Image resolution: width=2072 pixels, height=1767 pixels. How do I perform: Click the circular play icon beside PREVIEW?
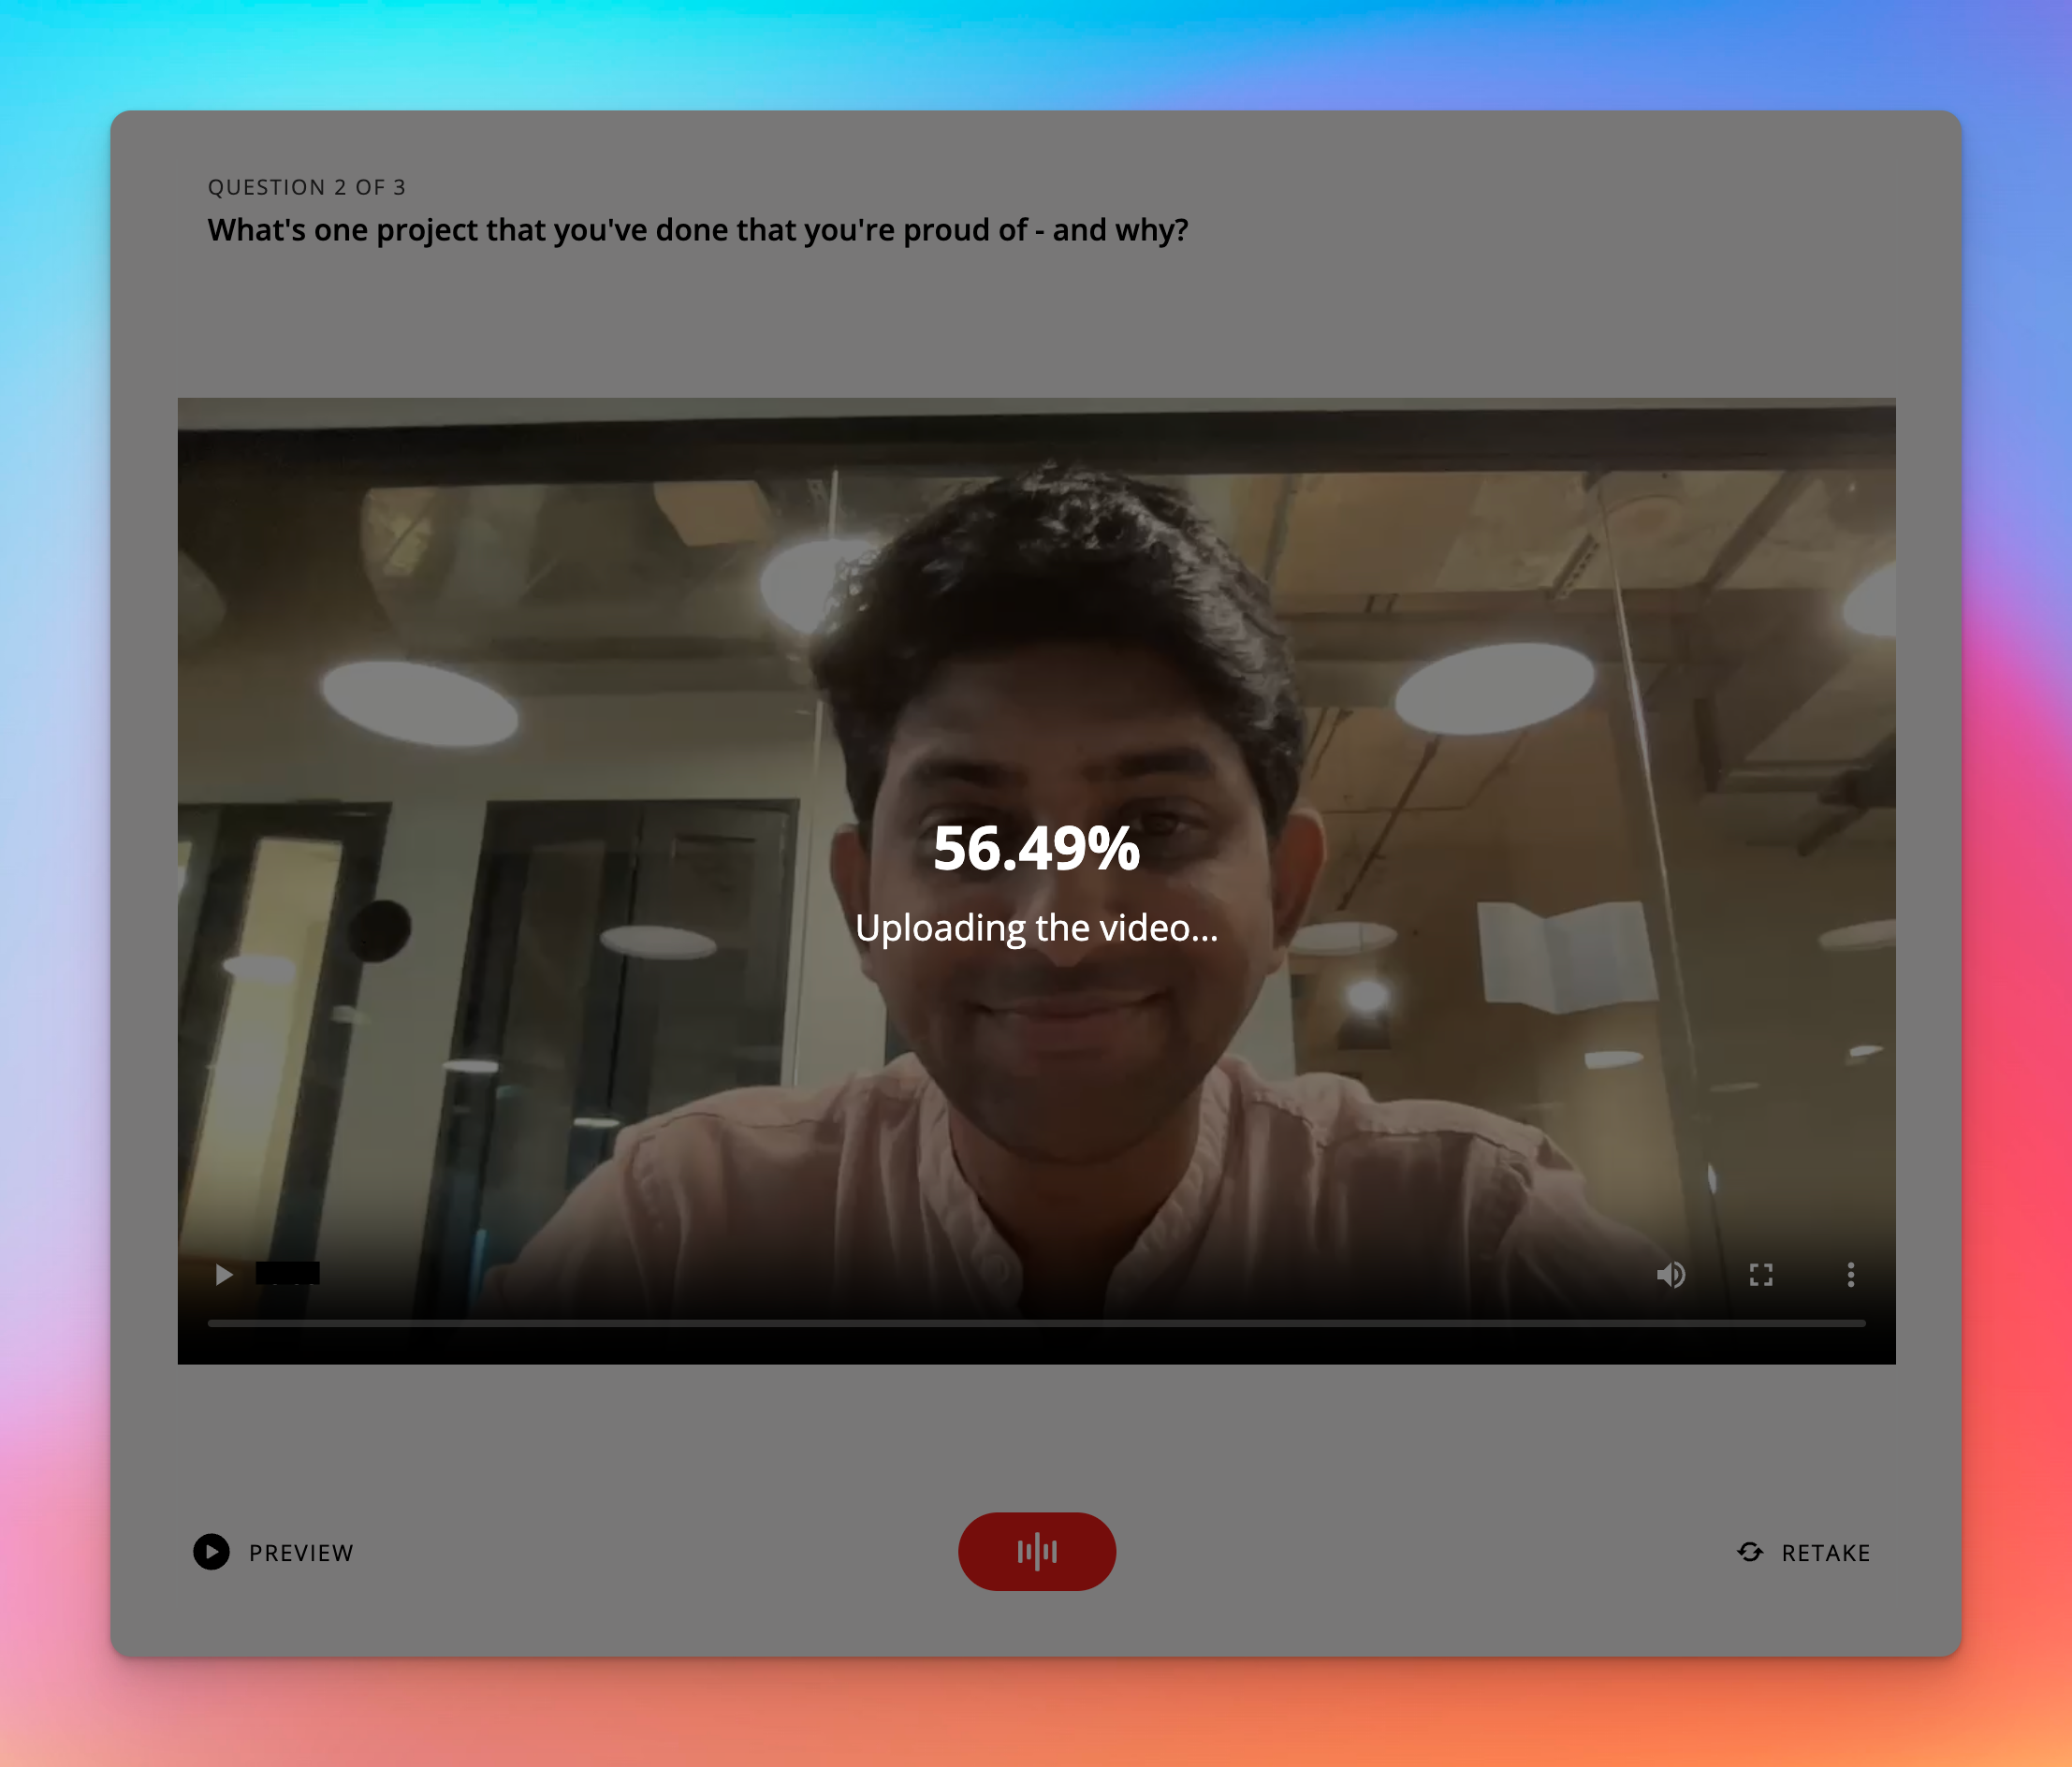pos(211,1552)
